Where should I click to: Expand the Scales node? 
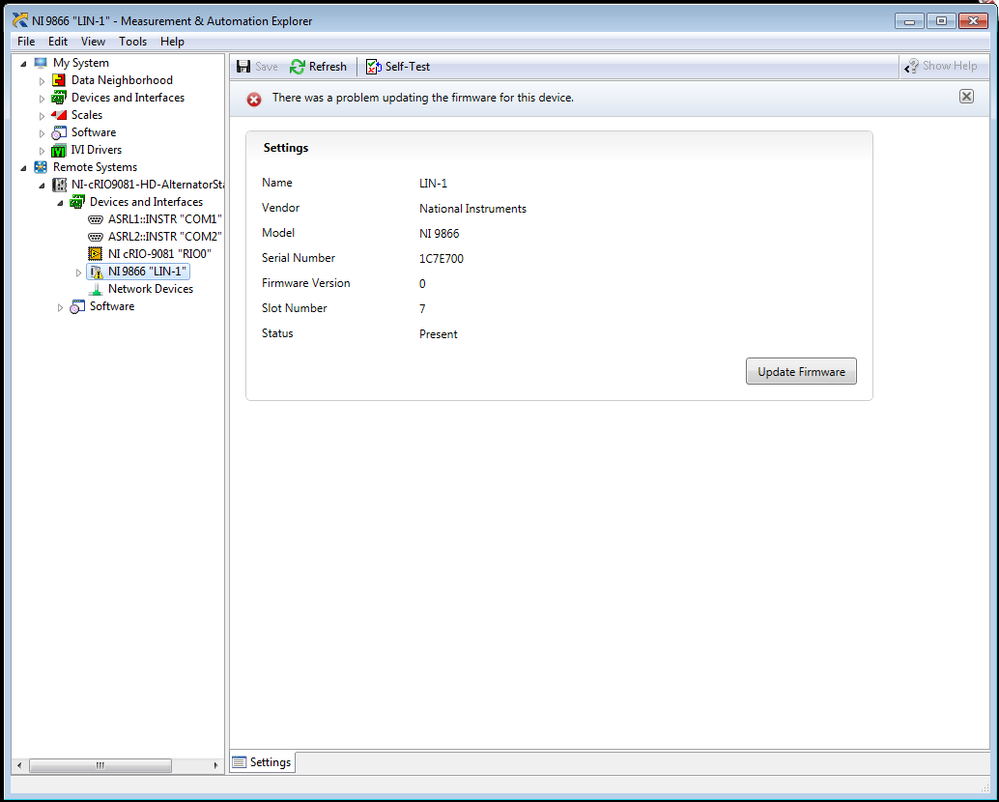42,116
